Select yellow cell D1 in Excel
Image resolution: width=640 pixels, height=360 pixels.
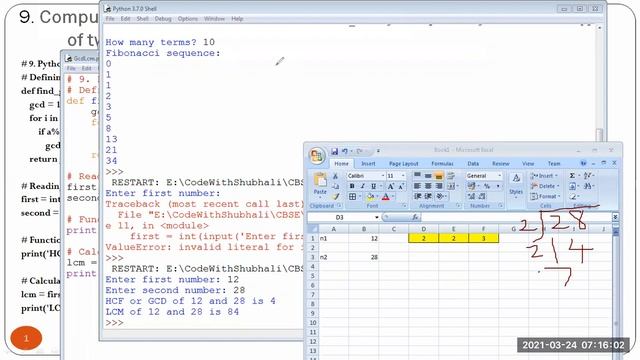424,238
